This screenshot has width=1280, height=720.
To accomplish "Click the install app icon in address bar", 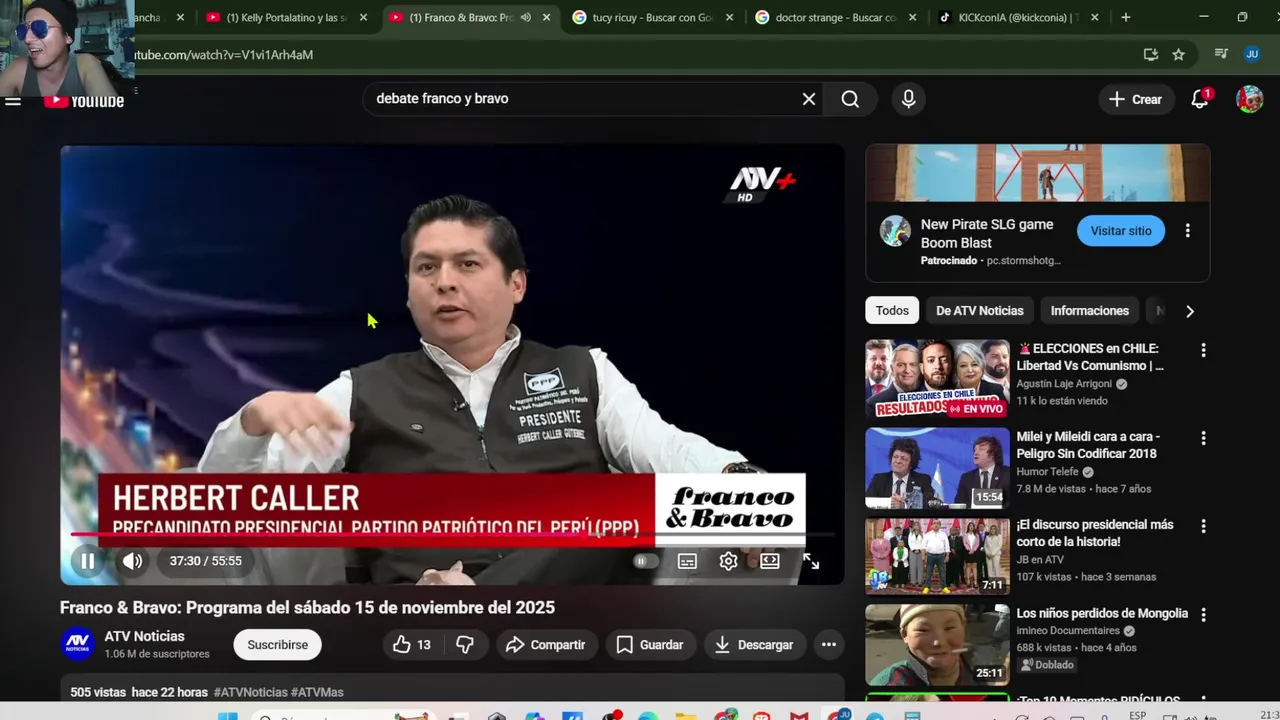I will [1151, 55].
